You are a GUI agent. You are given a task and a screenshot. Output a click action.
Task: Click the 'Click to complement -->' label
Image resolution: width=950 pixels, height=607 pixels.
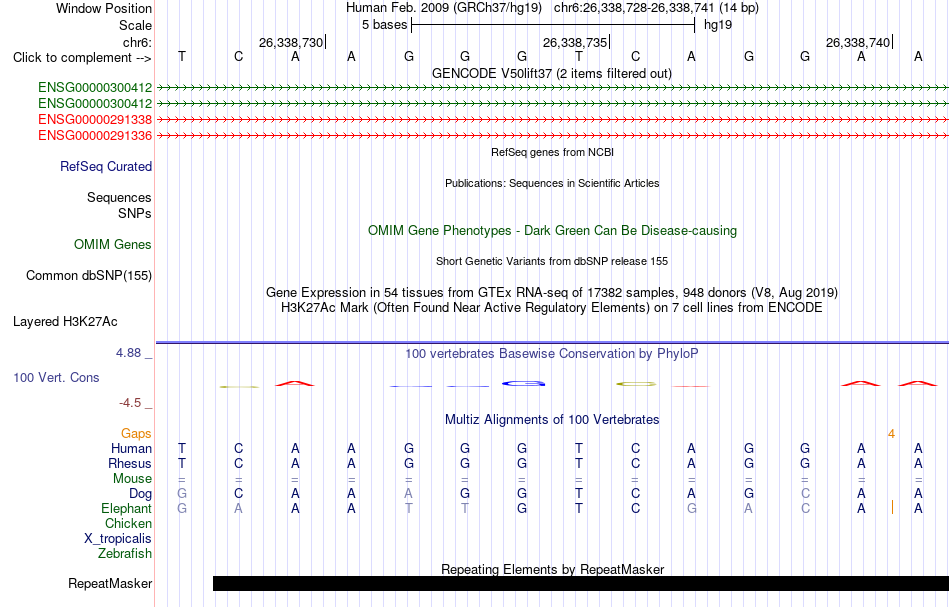[82, 58]
